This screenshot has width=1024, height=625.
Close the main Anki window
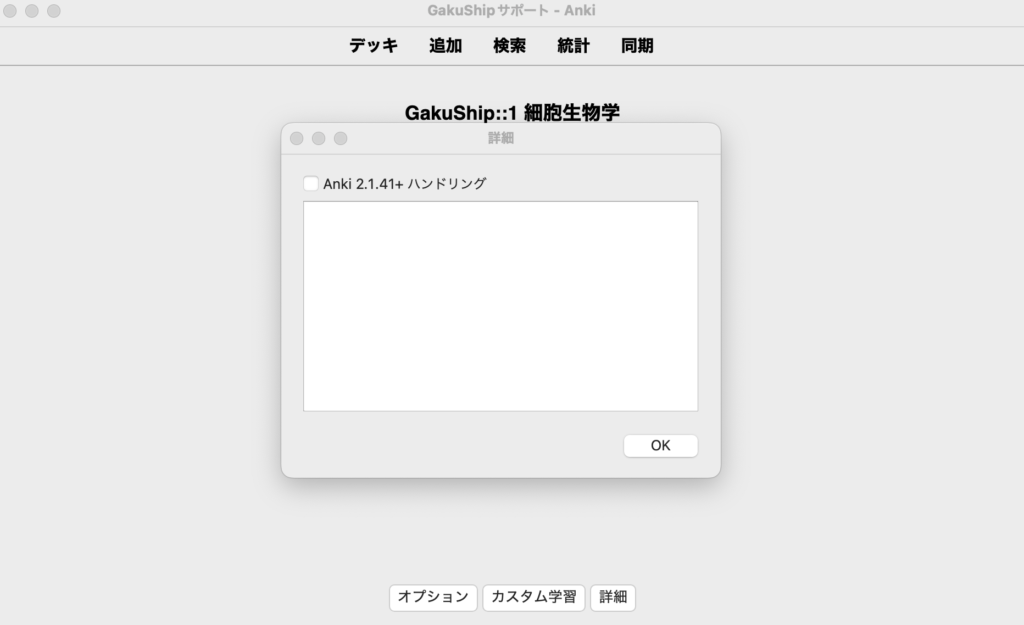point(10,11)
